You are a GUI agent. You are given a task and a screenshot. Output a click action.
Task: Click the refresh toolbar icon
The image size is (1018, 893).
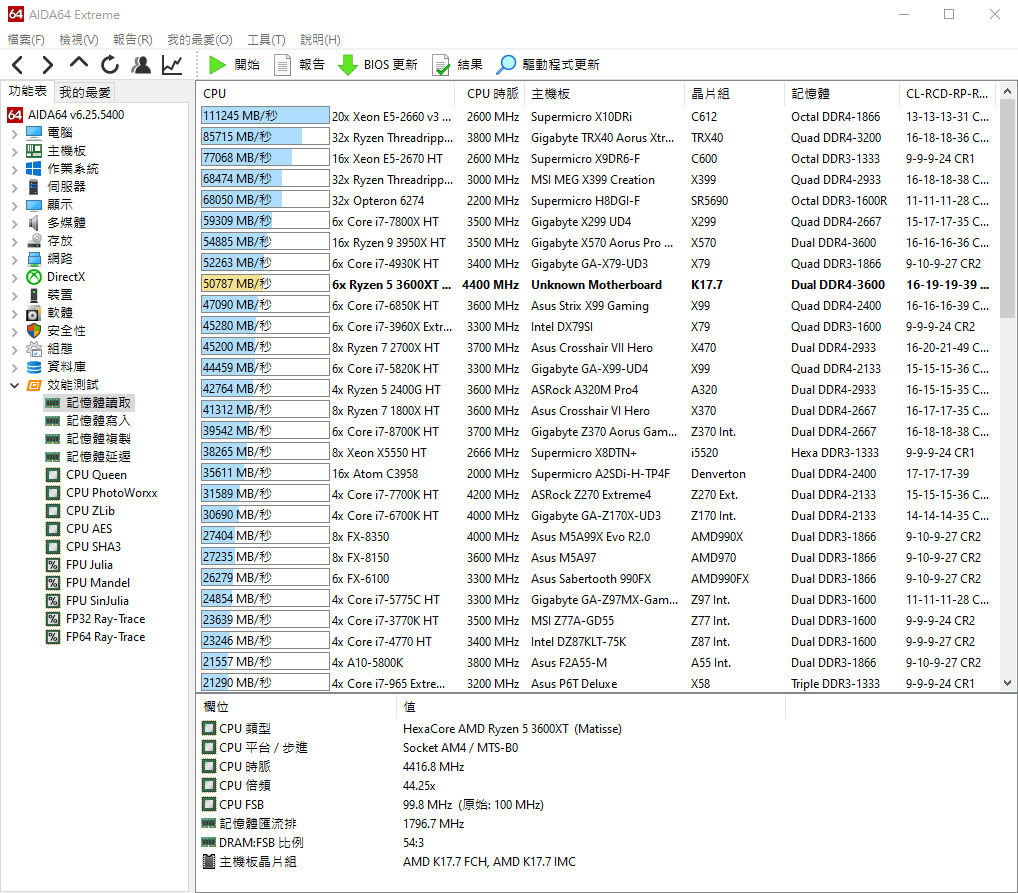coord(110,64)
